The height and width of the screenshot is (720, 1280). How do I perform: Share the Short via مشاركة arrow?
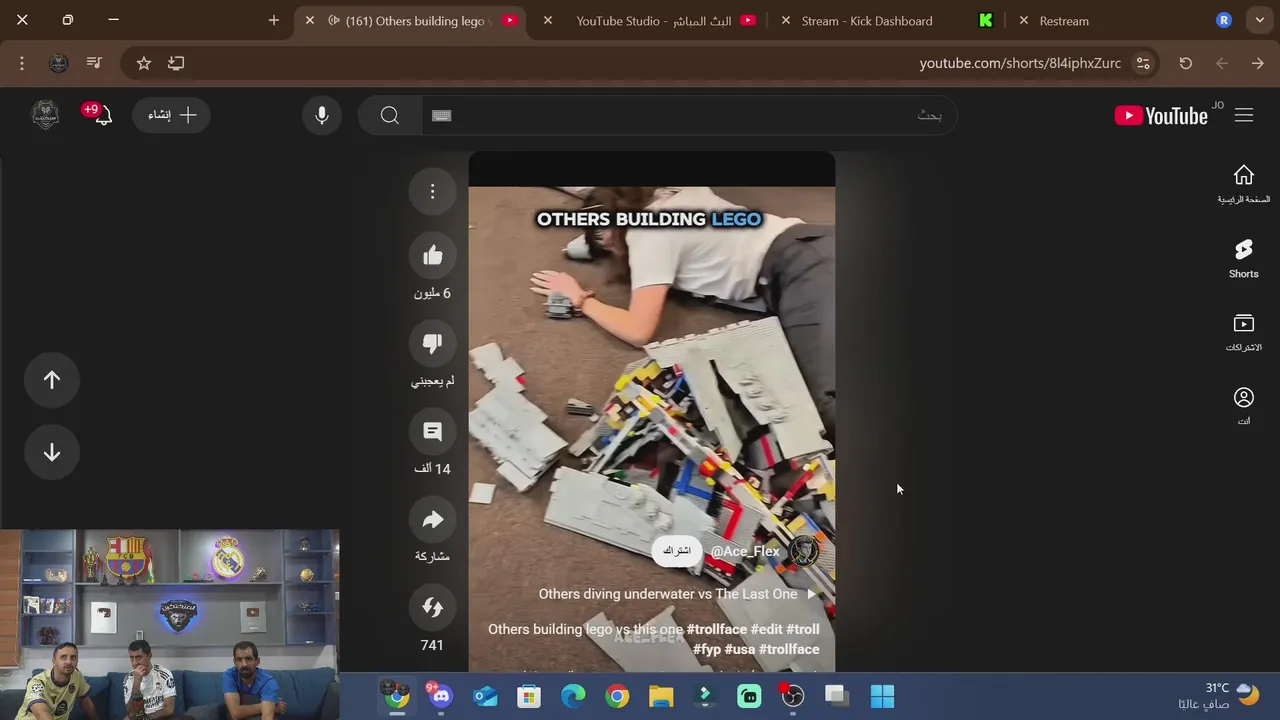[x=432, y=520]
